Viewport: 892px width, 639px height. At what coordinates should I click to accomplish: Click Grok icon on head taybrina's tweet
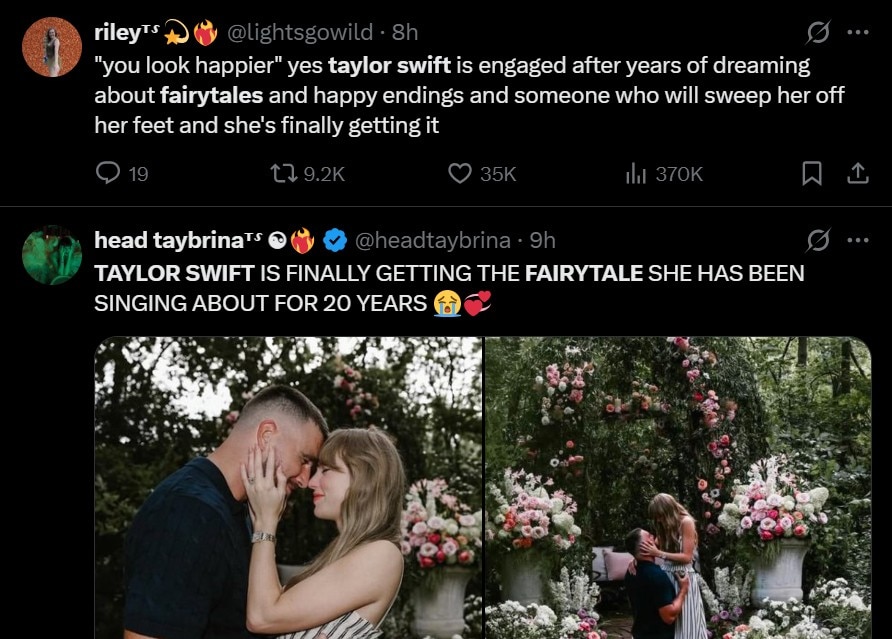(x=818, y=240)
